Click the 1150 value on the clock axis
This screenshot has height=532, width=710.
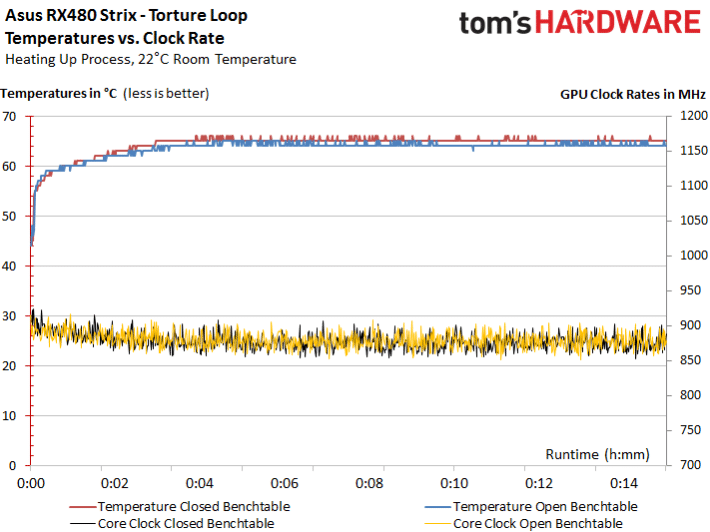click(x=694, y=151)
